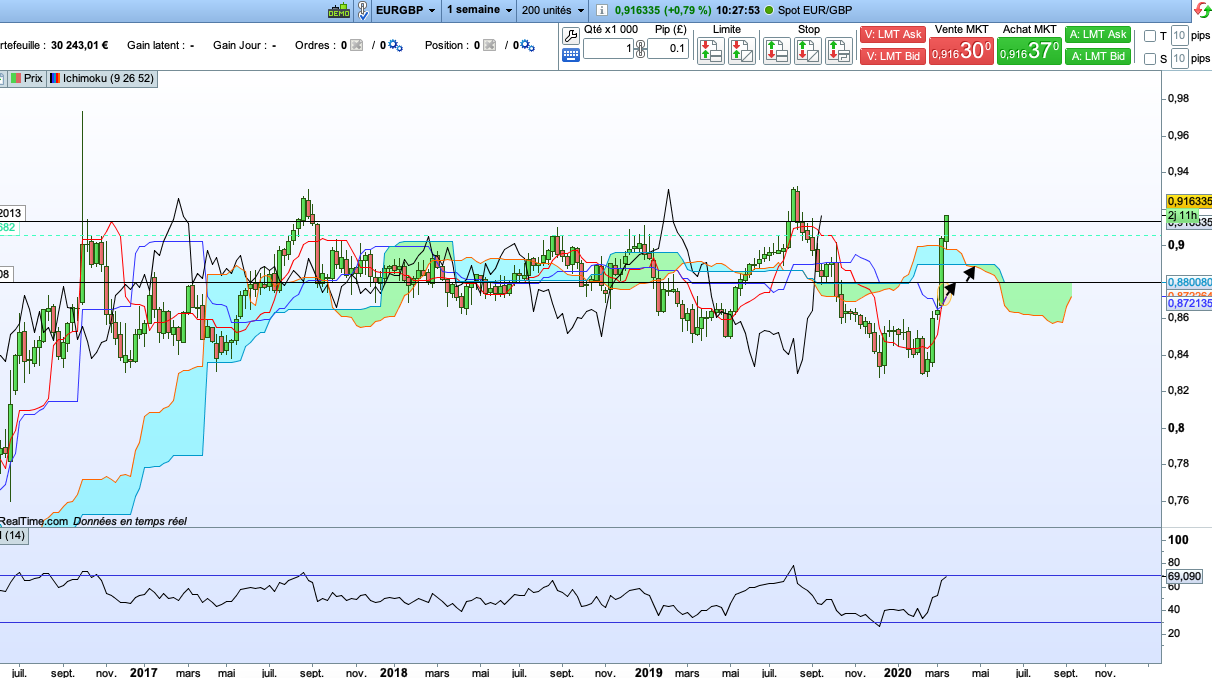Click the V: LMT Bid button
The height and width of the screenshot is (678, 1212).
tap(892, 56)
